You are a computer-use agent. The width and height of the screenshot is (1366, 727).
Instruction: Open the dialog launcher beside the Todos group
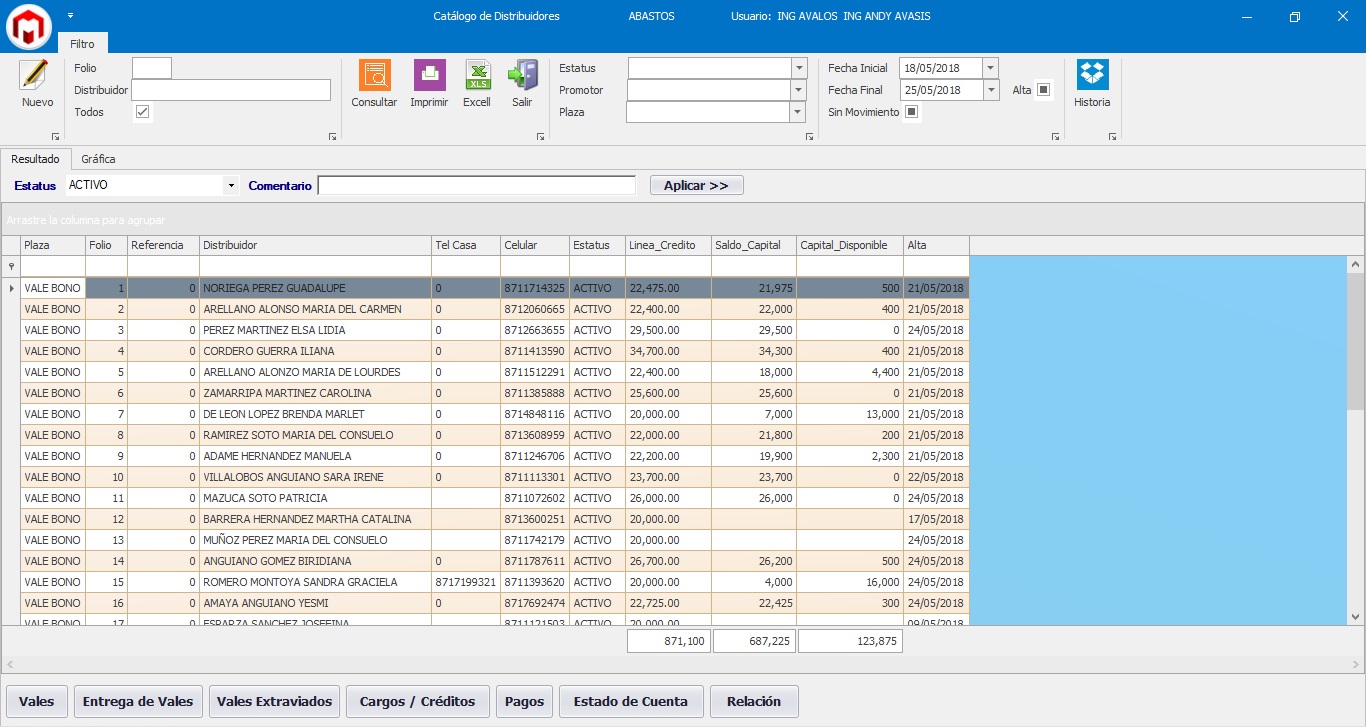[332, 136]
